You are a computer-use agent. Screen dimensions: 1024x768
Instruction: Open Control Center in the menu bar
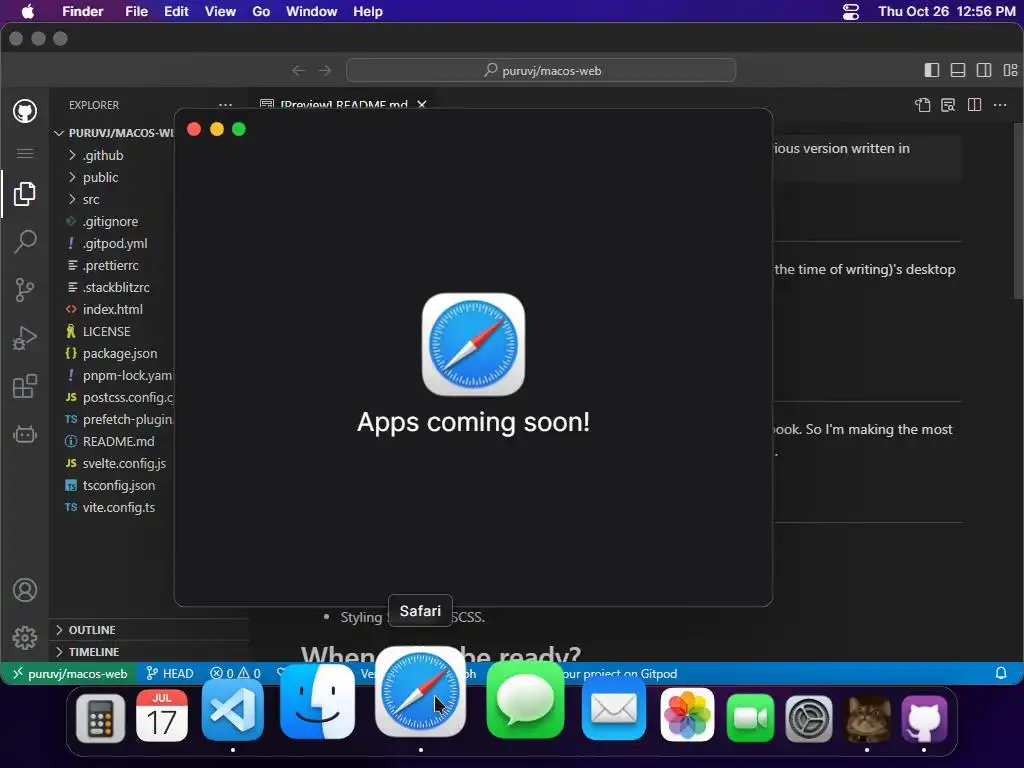pos(851,11)
